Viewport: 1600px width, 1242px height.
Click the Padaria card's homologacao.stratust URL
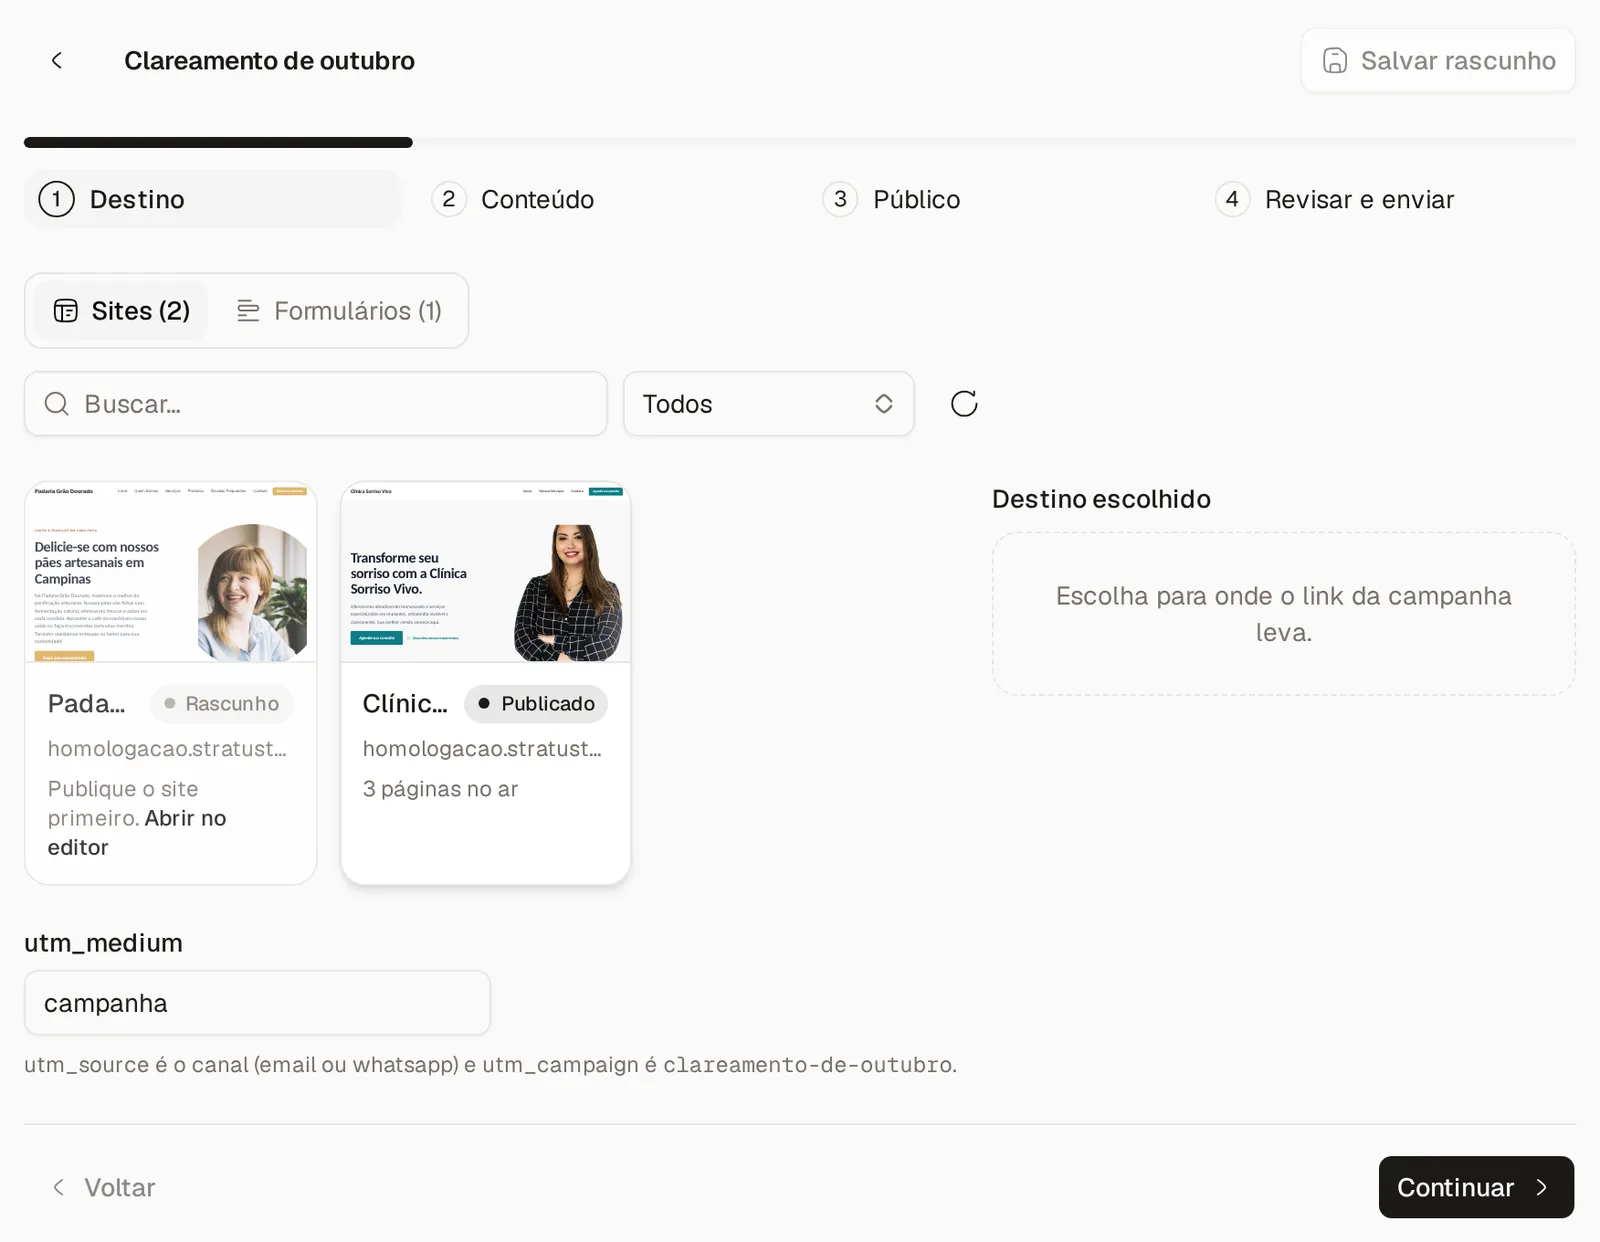[167, 749]
